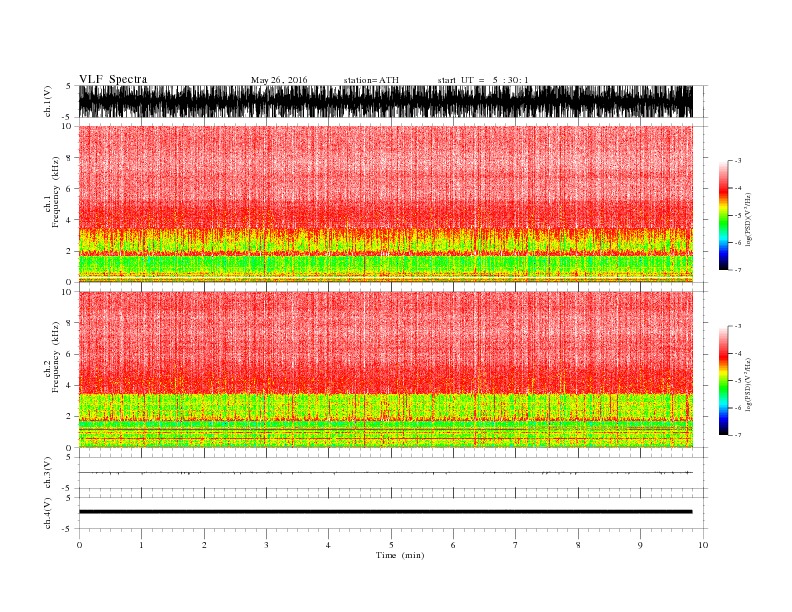Click the log(PSD) label on upper colorbar

pos(749,219)
